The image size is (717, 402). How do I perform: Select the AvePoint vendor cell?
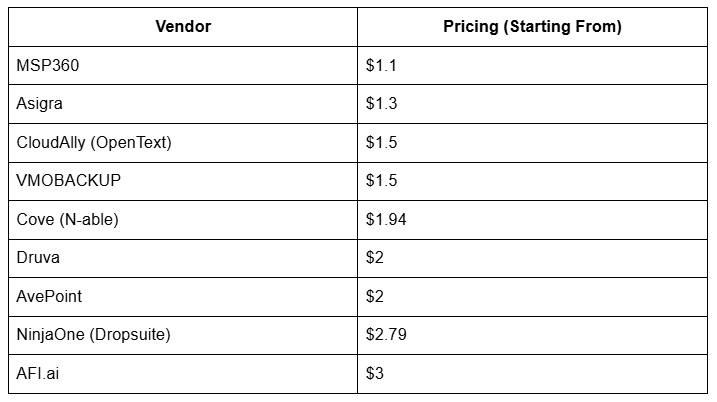(x=47, y=297)
